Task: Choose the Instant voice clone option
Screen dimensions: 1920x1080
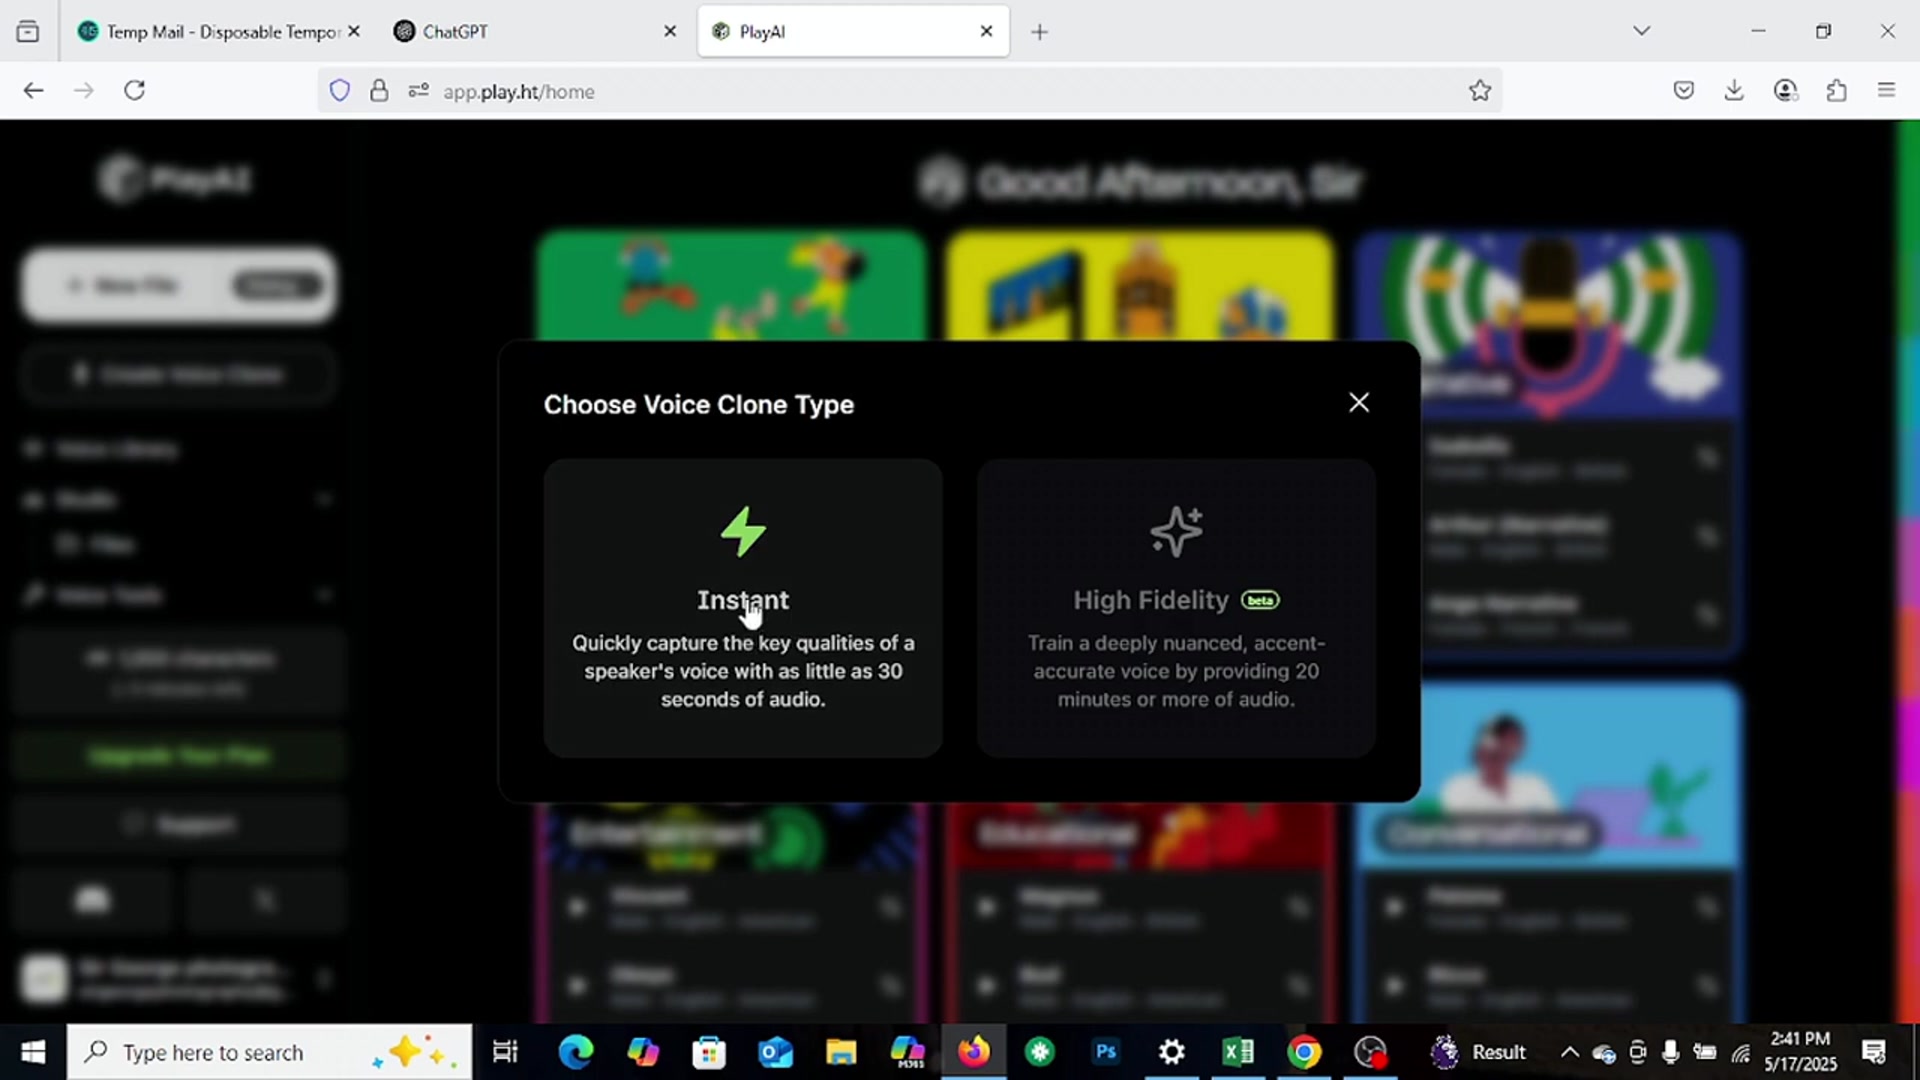Action: pyautogui.click(x=743, y=608)
